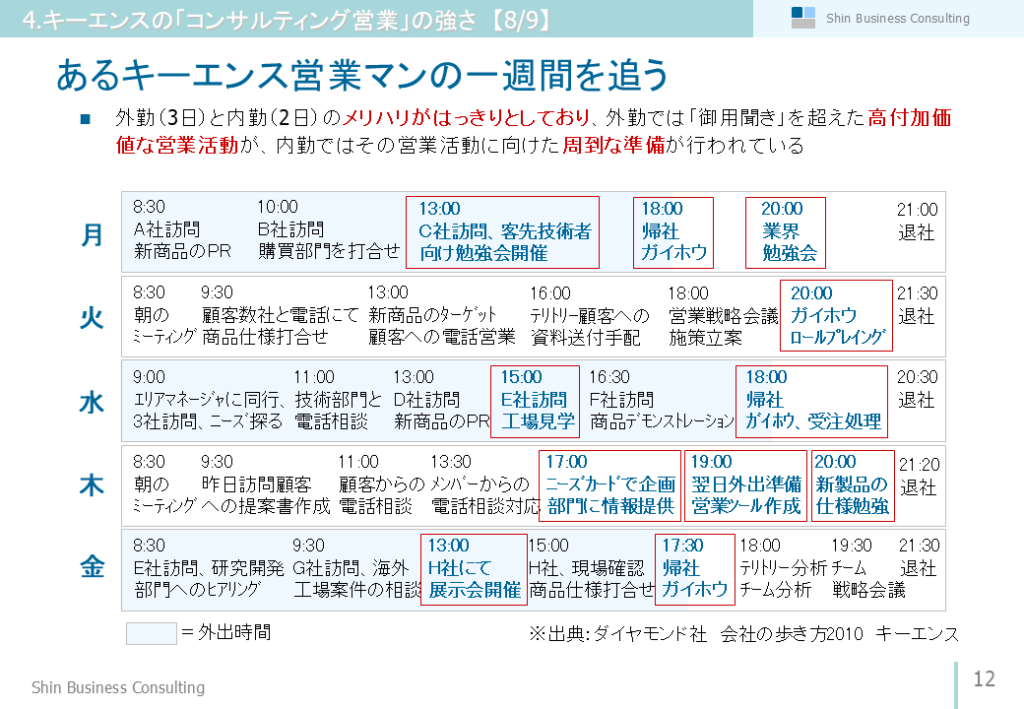The image size is (1024, 709).
Task: Click the 19:00 翌日外出準備 営業ツール作成 box
Action: click(746, 485)
